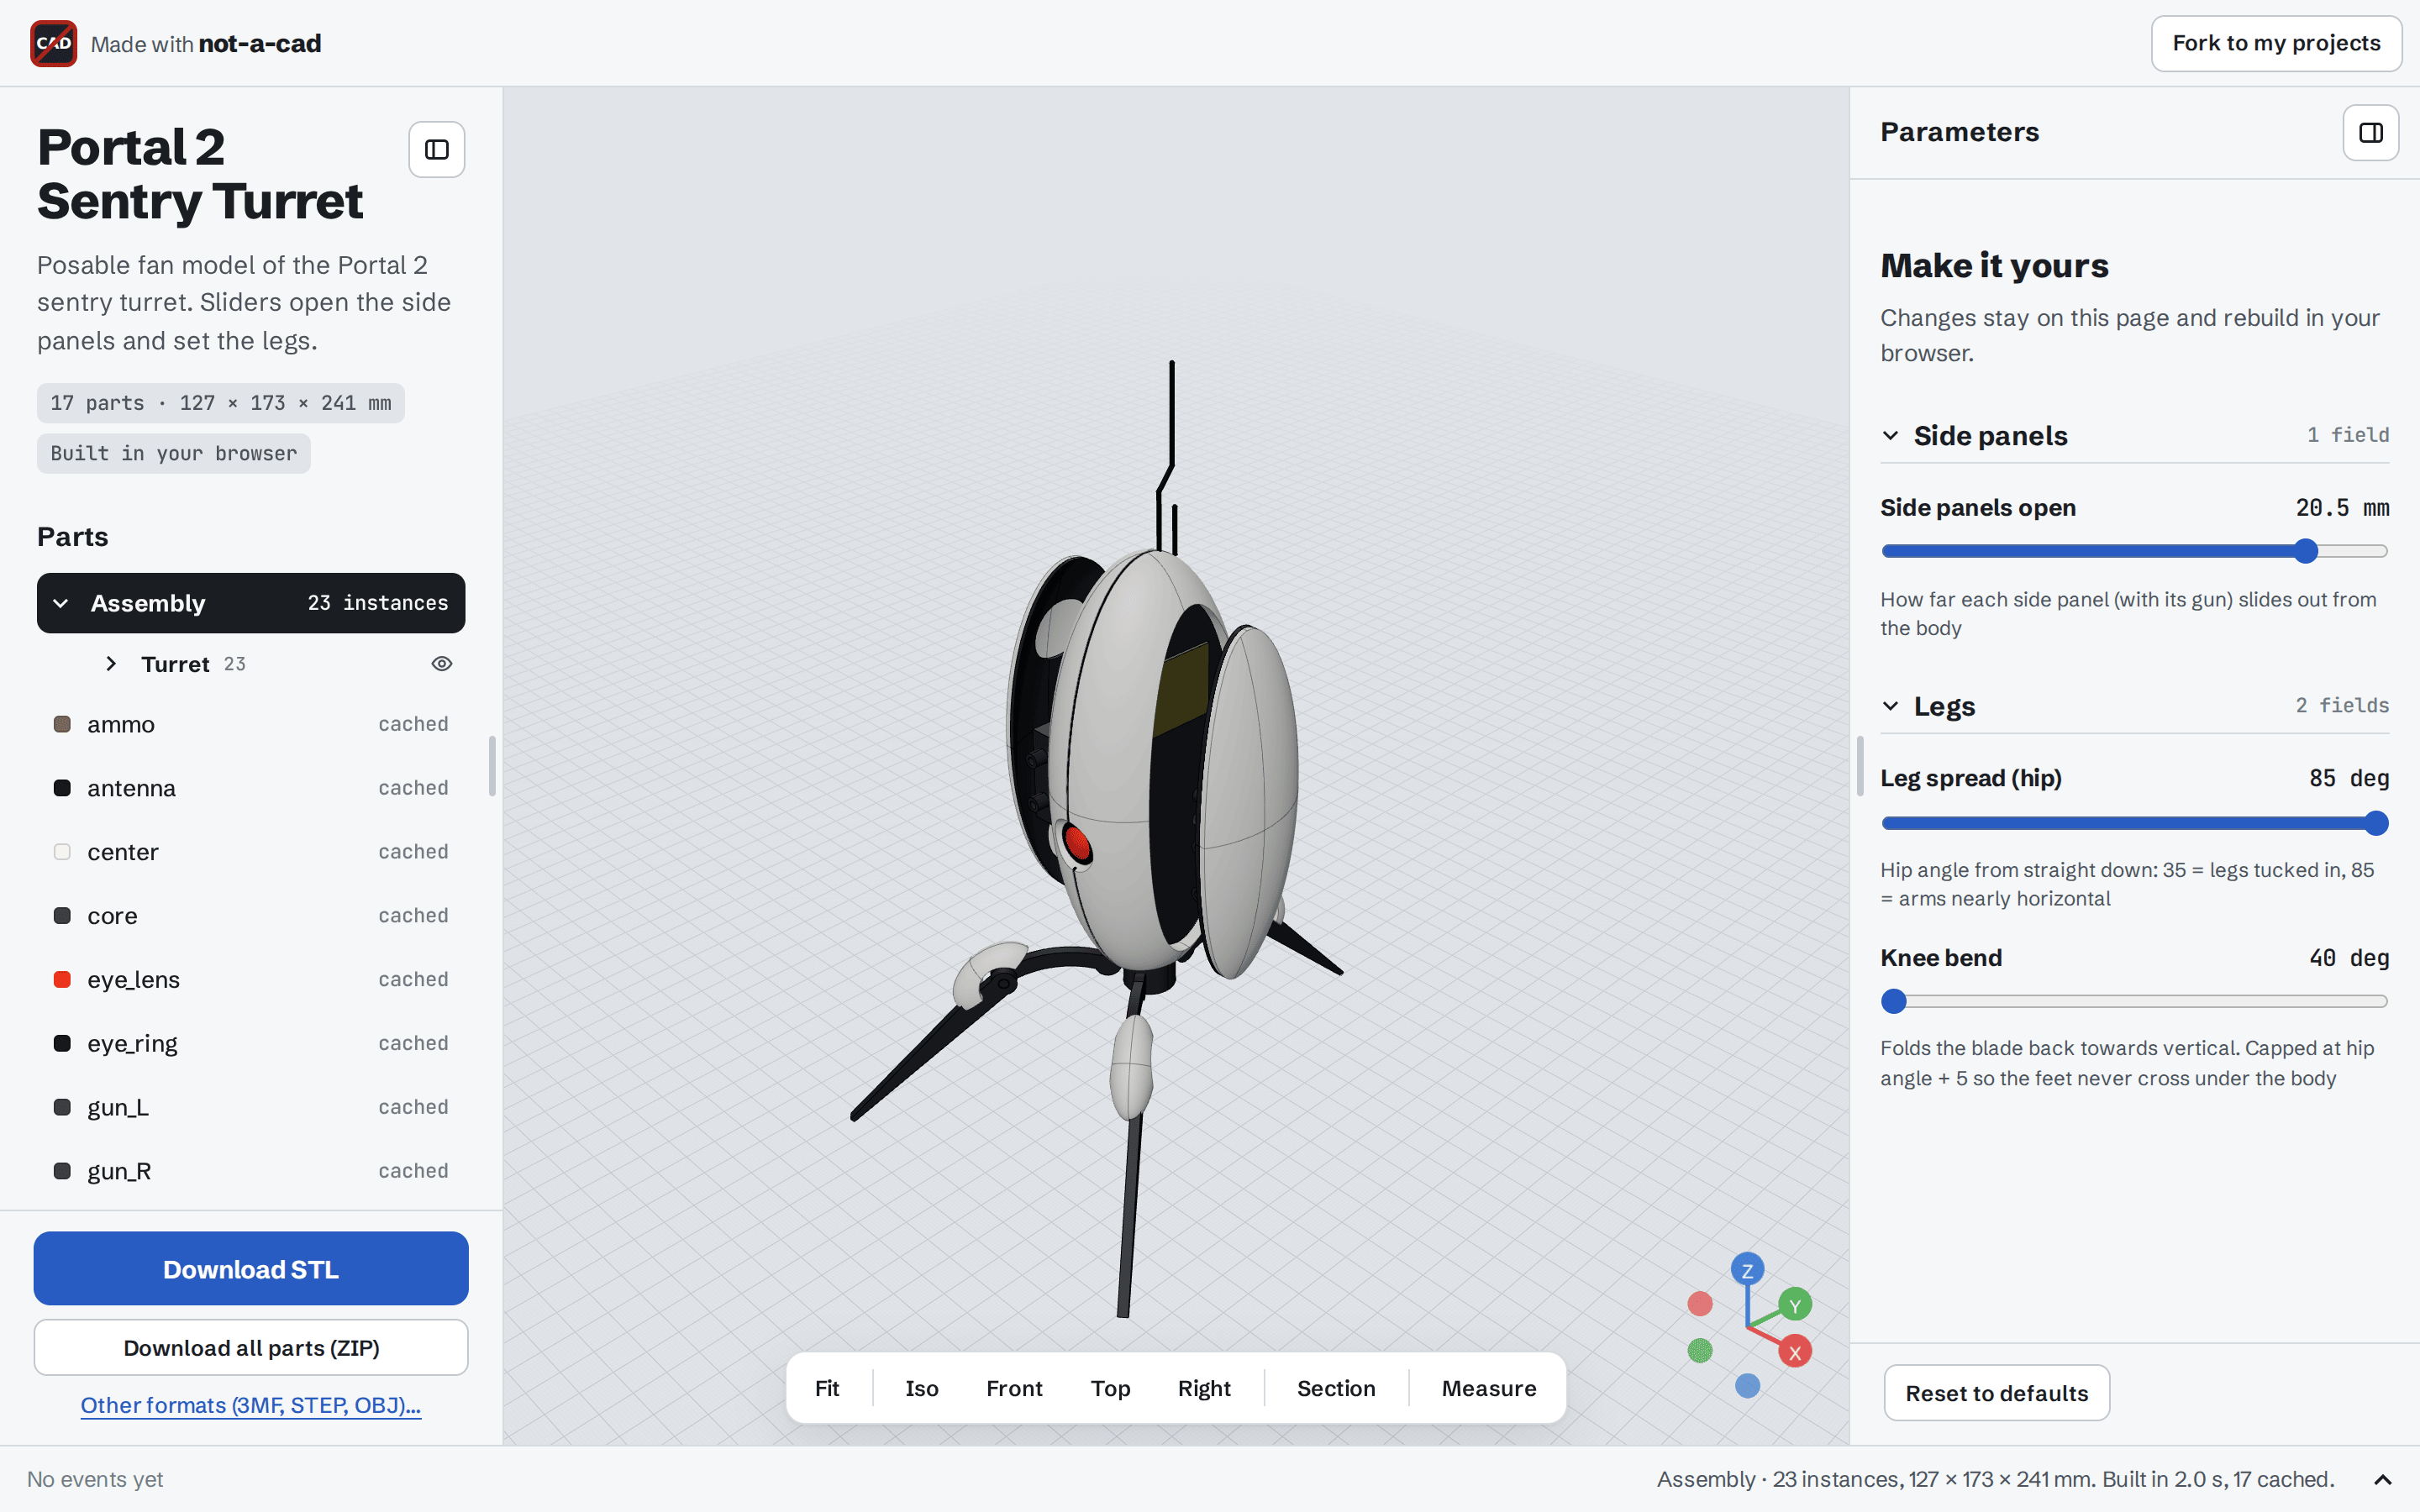Click the eye_lens red color swatch

click(62, 980)
